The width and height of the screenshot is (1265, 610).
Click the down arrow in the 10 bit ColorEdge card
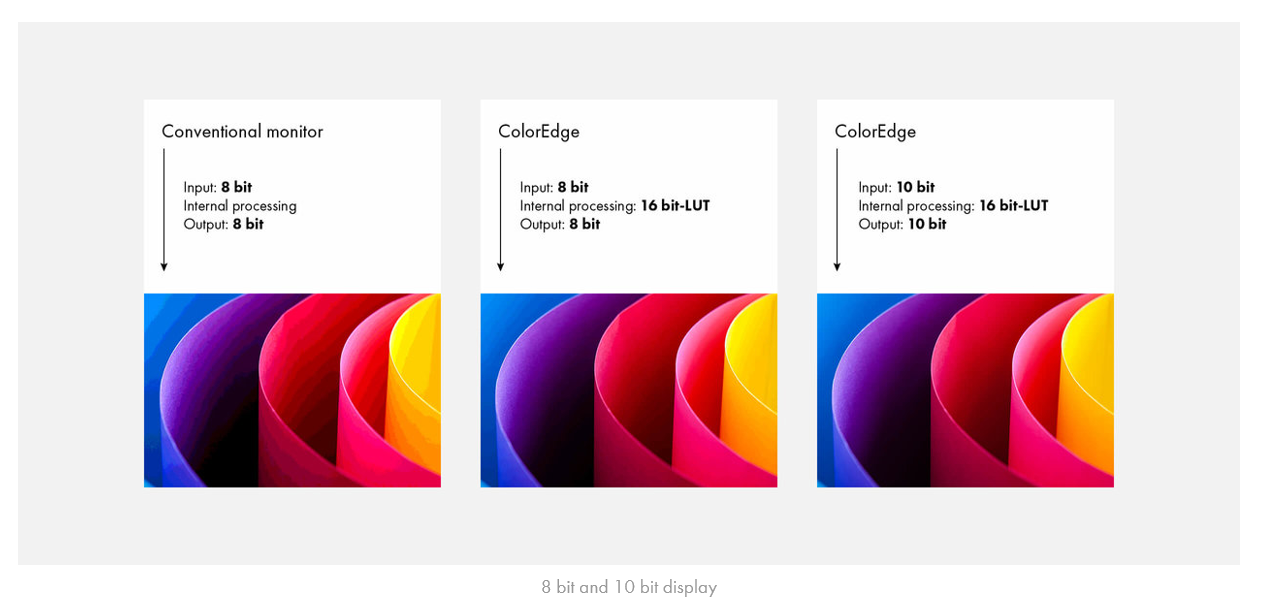[x=837, y=210]
